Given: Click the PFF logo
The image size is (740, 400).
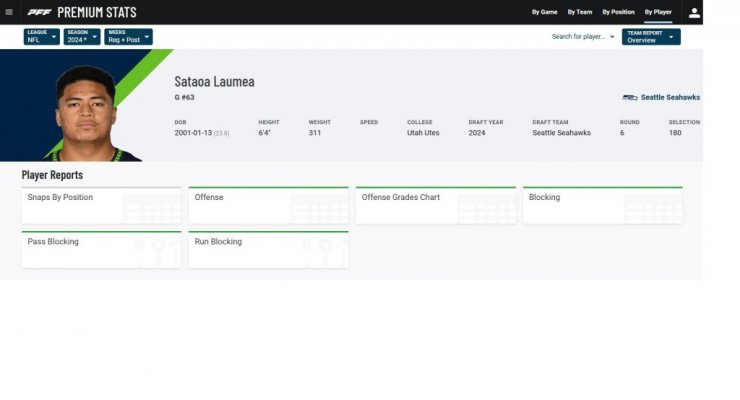Looking at the screenshot, I should (39, 12).
